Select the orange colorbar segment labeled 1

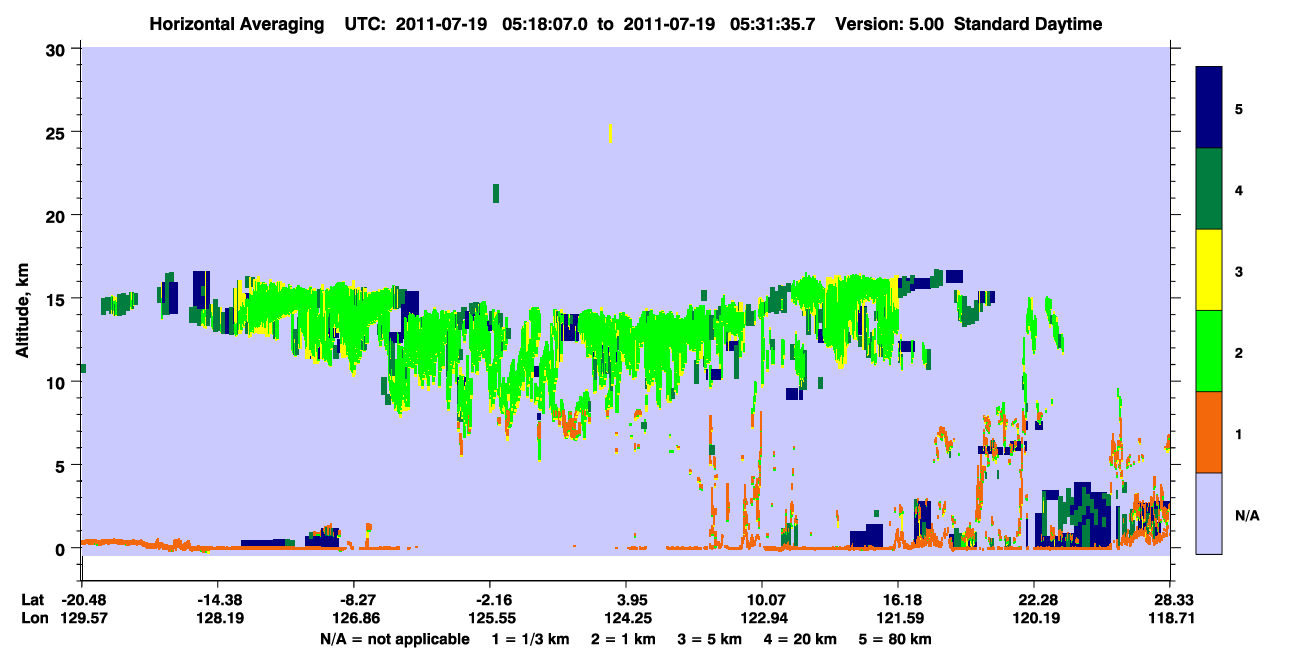[x=1209, y=432]
